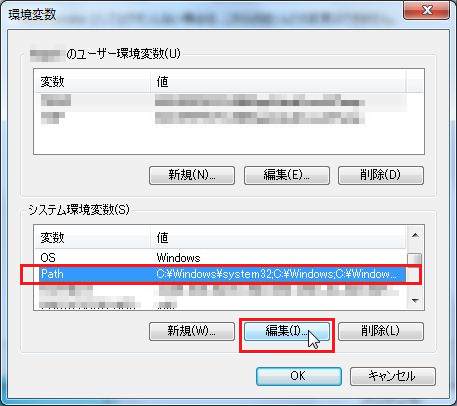This screenshot has height=406, width=457.
Task: Click the scroll up arrow in system variables list
Action: [415, 235]
